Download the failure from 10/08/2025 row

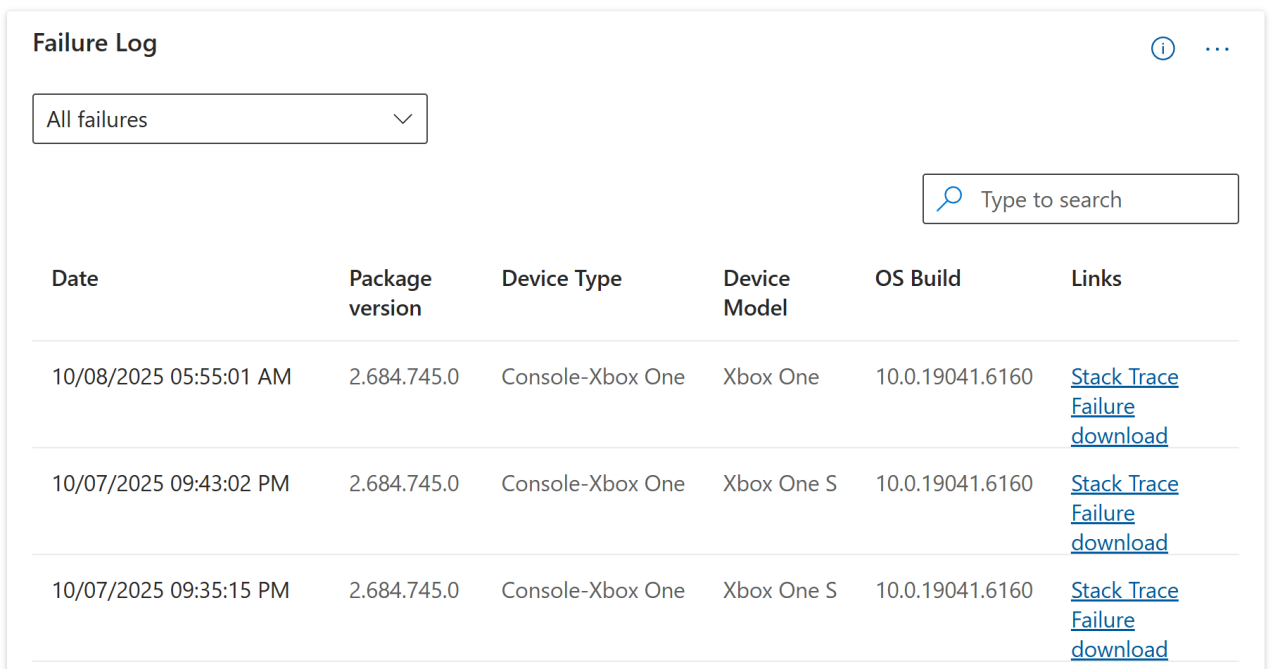(x=1119, y=421)
